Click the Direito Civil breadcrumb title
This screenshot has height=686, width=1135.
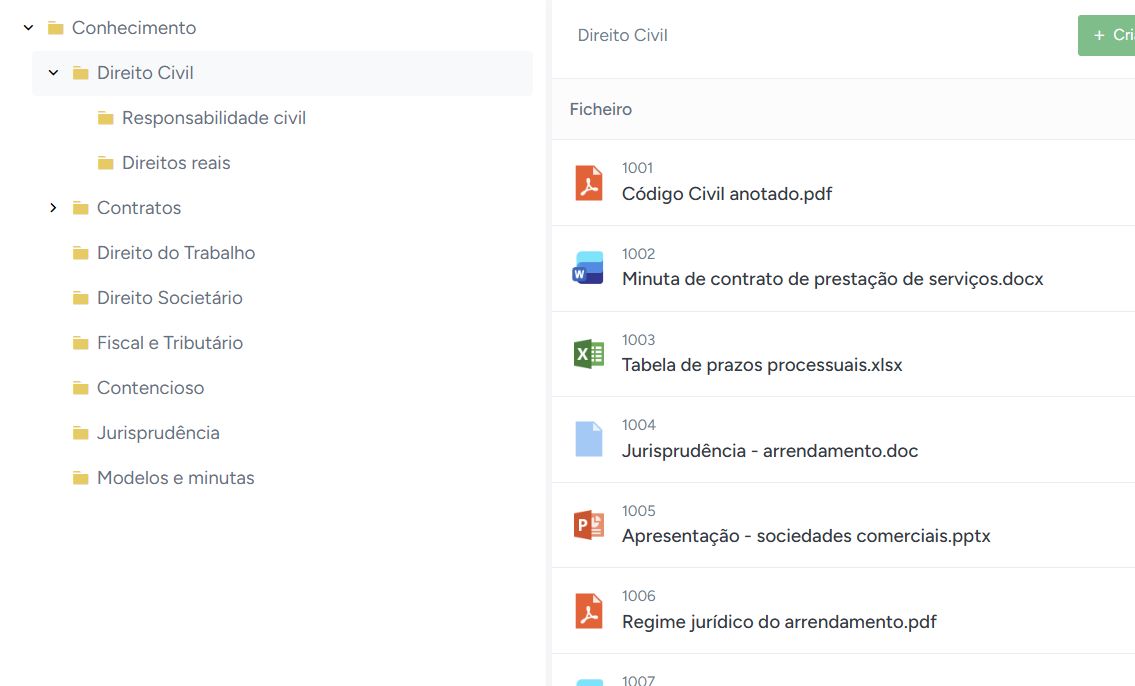coord(623,35)
